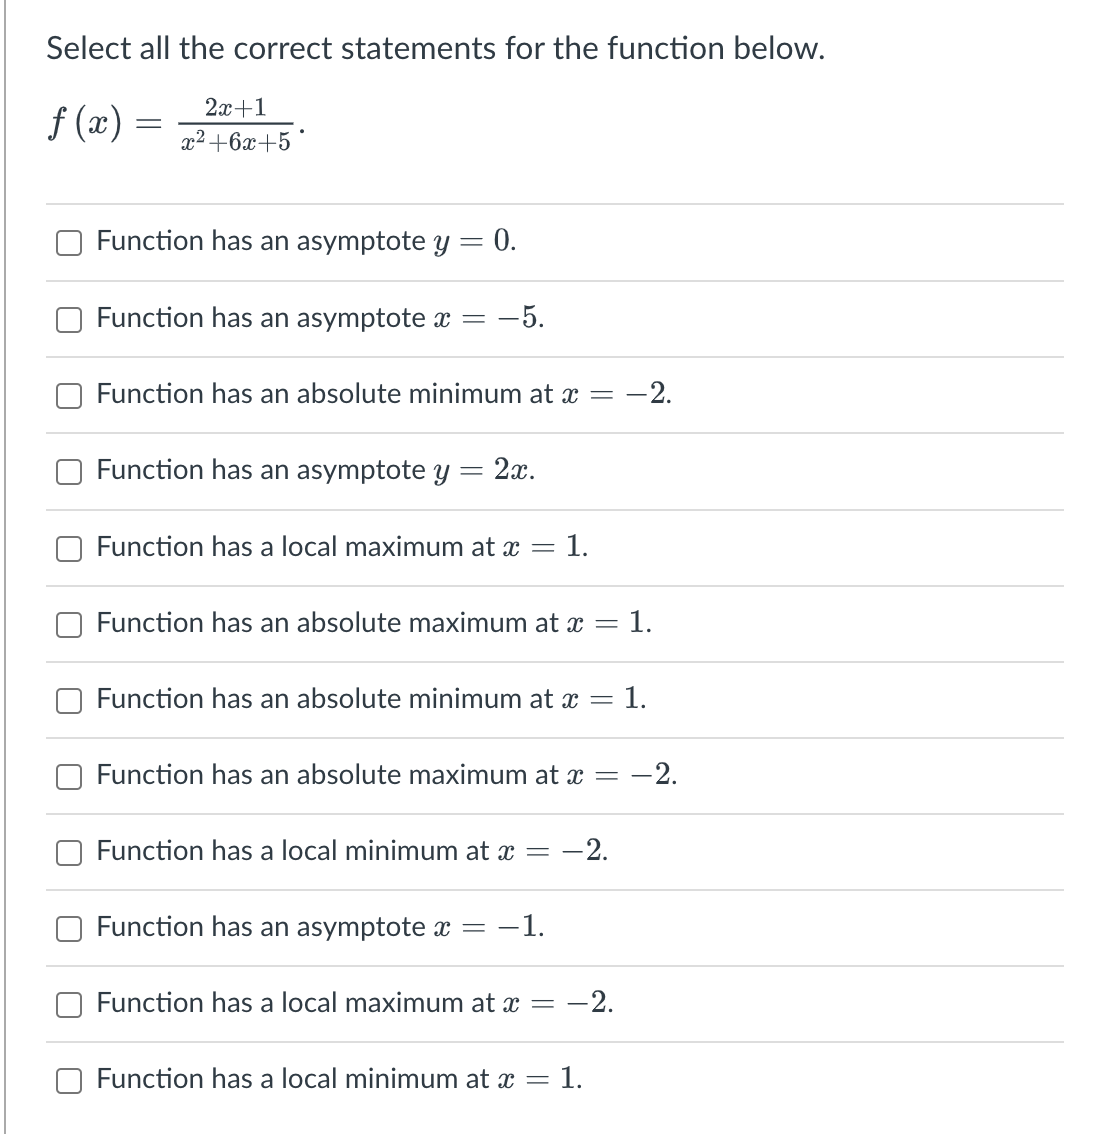1102x1134 pixels.
Task: Check the asymptote x = −5 option
Action: coord(69,320)
